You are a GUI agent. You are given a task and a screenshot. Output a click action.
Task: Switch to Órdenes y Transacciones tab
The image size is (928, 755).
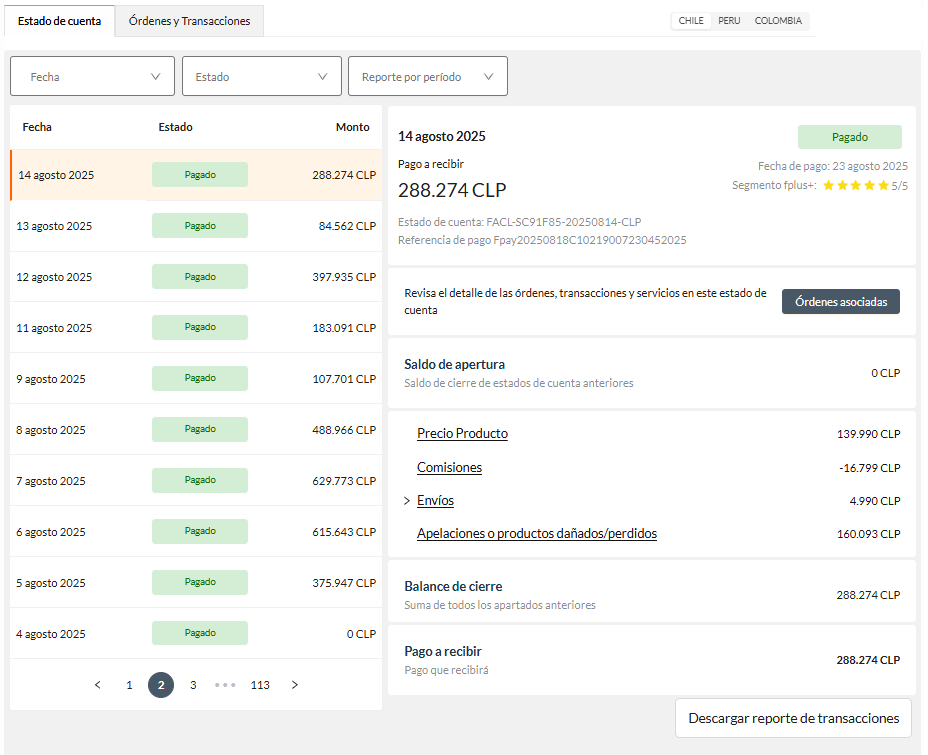189,21
